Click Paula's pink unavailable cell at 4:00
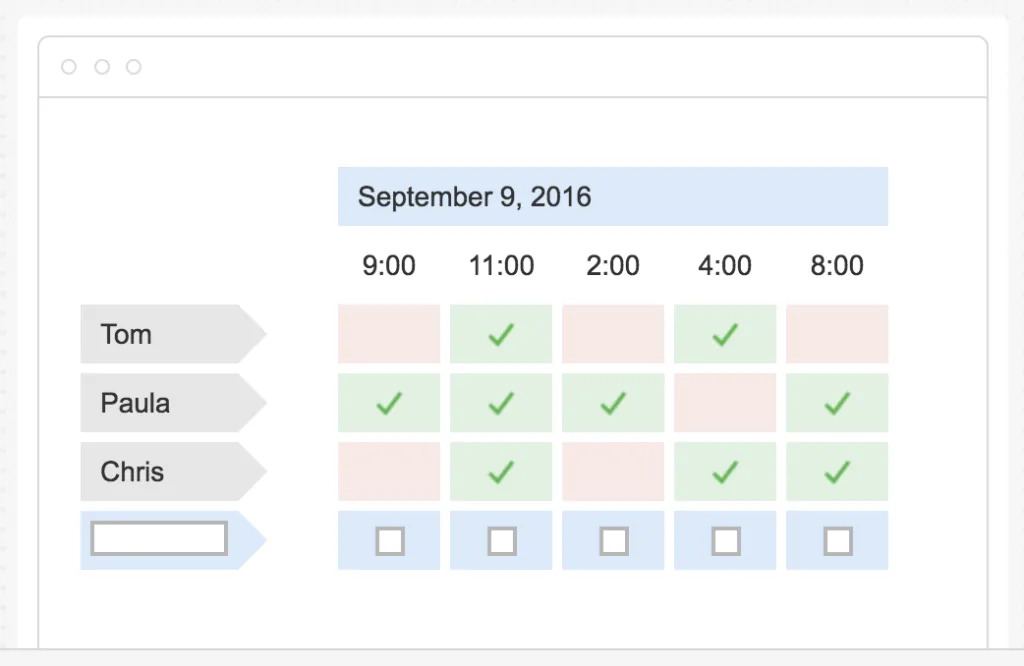The height and width of the screenshot is (666, 1024). (725, 403)
